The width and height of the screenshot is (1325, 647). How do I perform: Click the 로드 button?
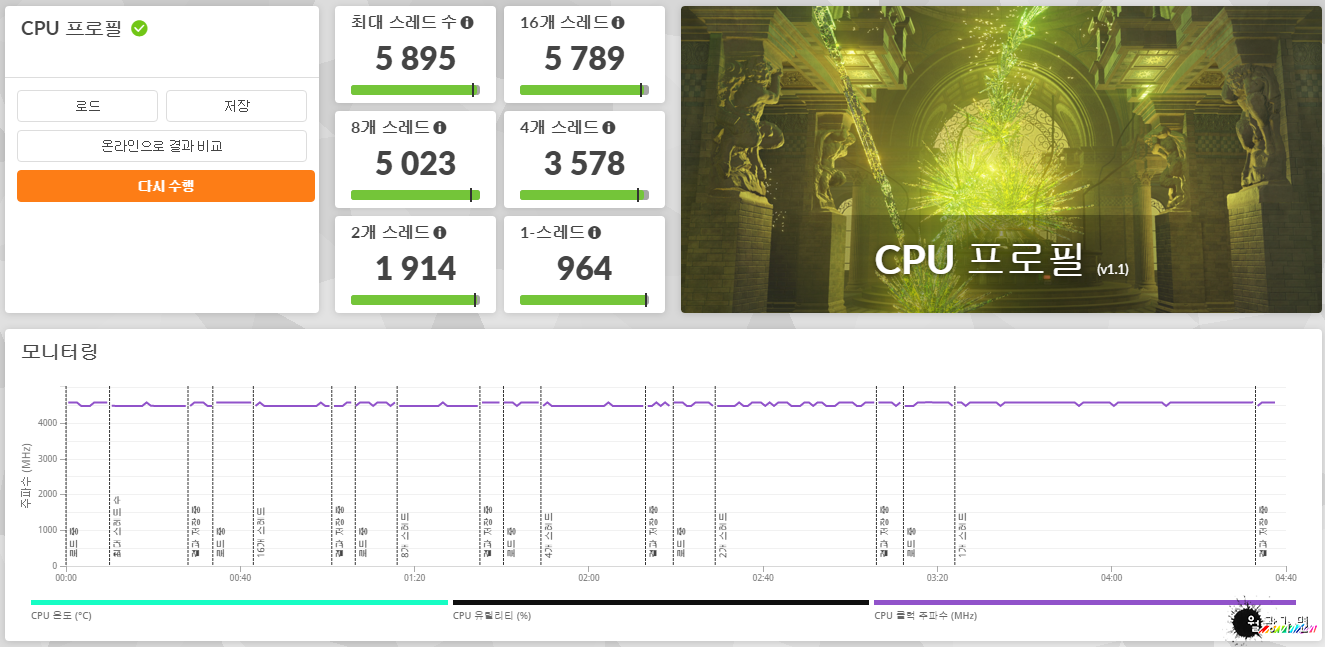[x=87, y=106]
